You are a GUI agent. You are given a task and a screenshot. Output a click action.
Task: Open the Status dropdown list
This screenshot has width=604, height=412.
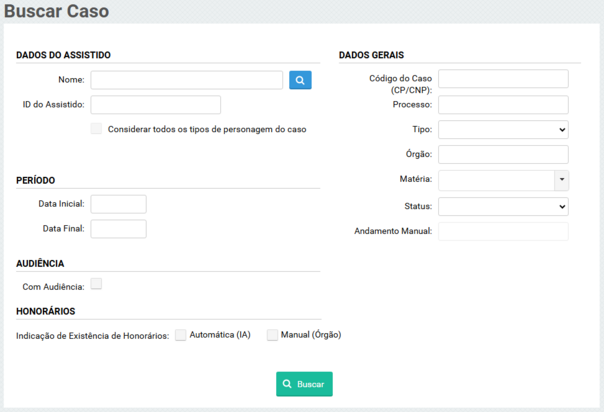coord(503,206)
